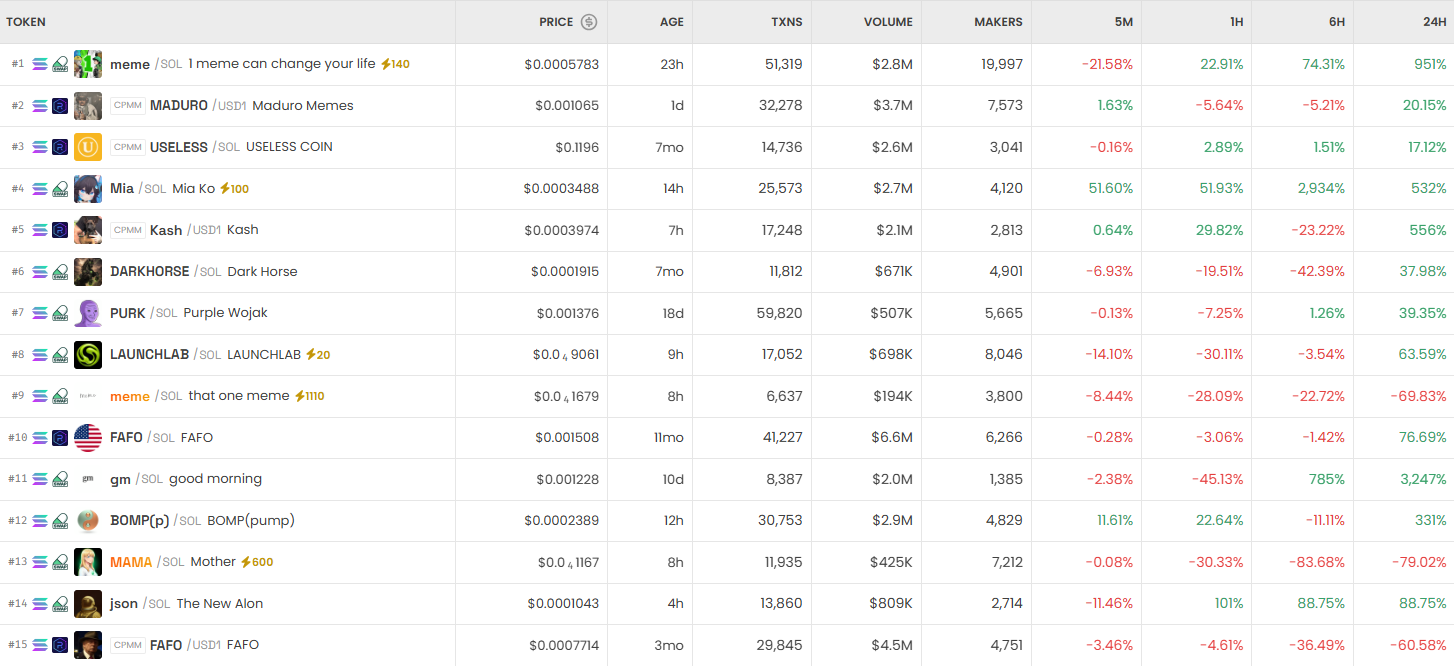Sort table by the VOLUME column header
This screenshot has height=666, width=1454.
888,22
